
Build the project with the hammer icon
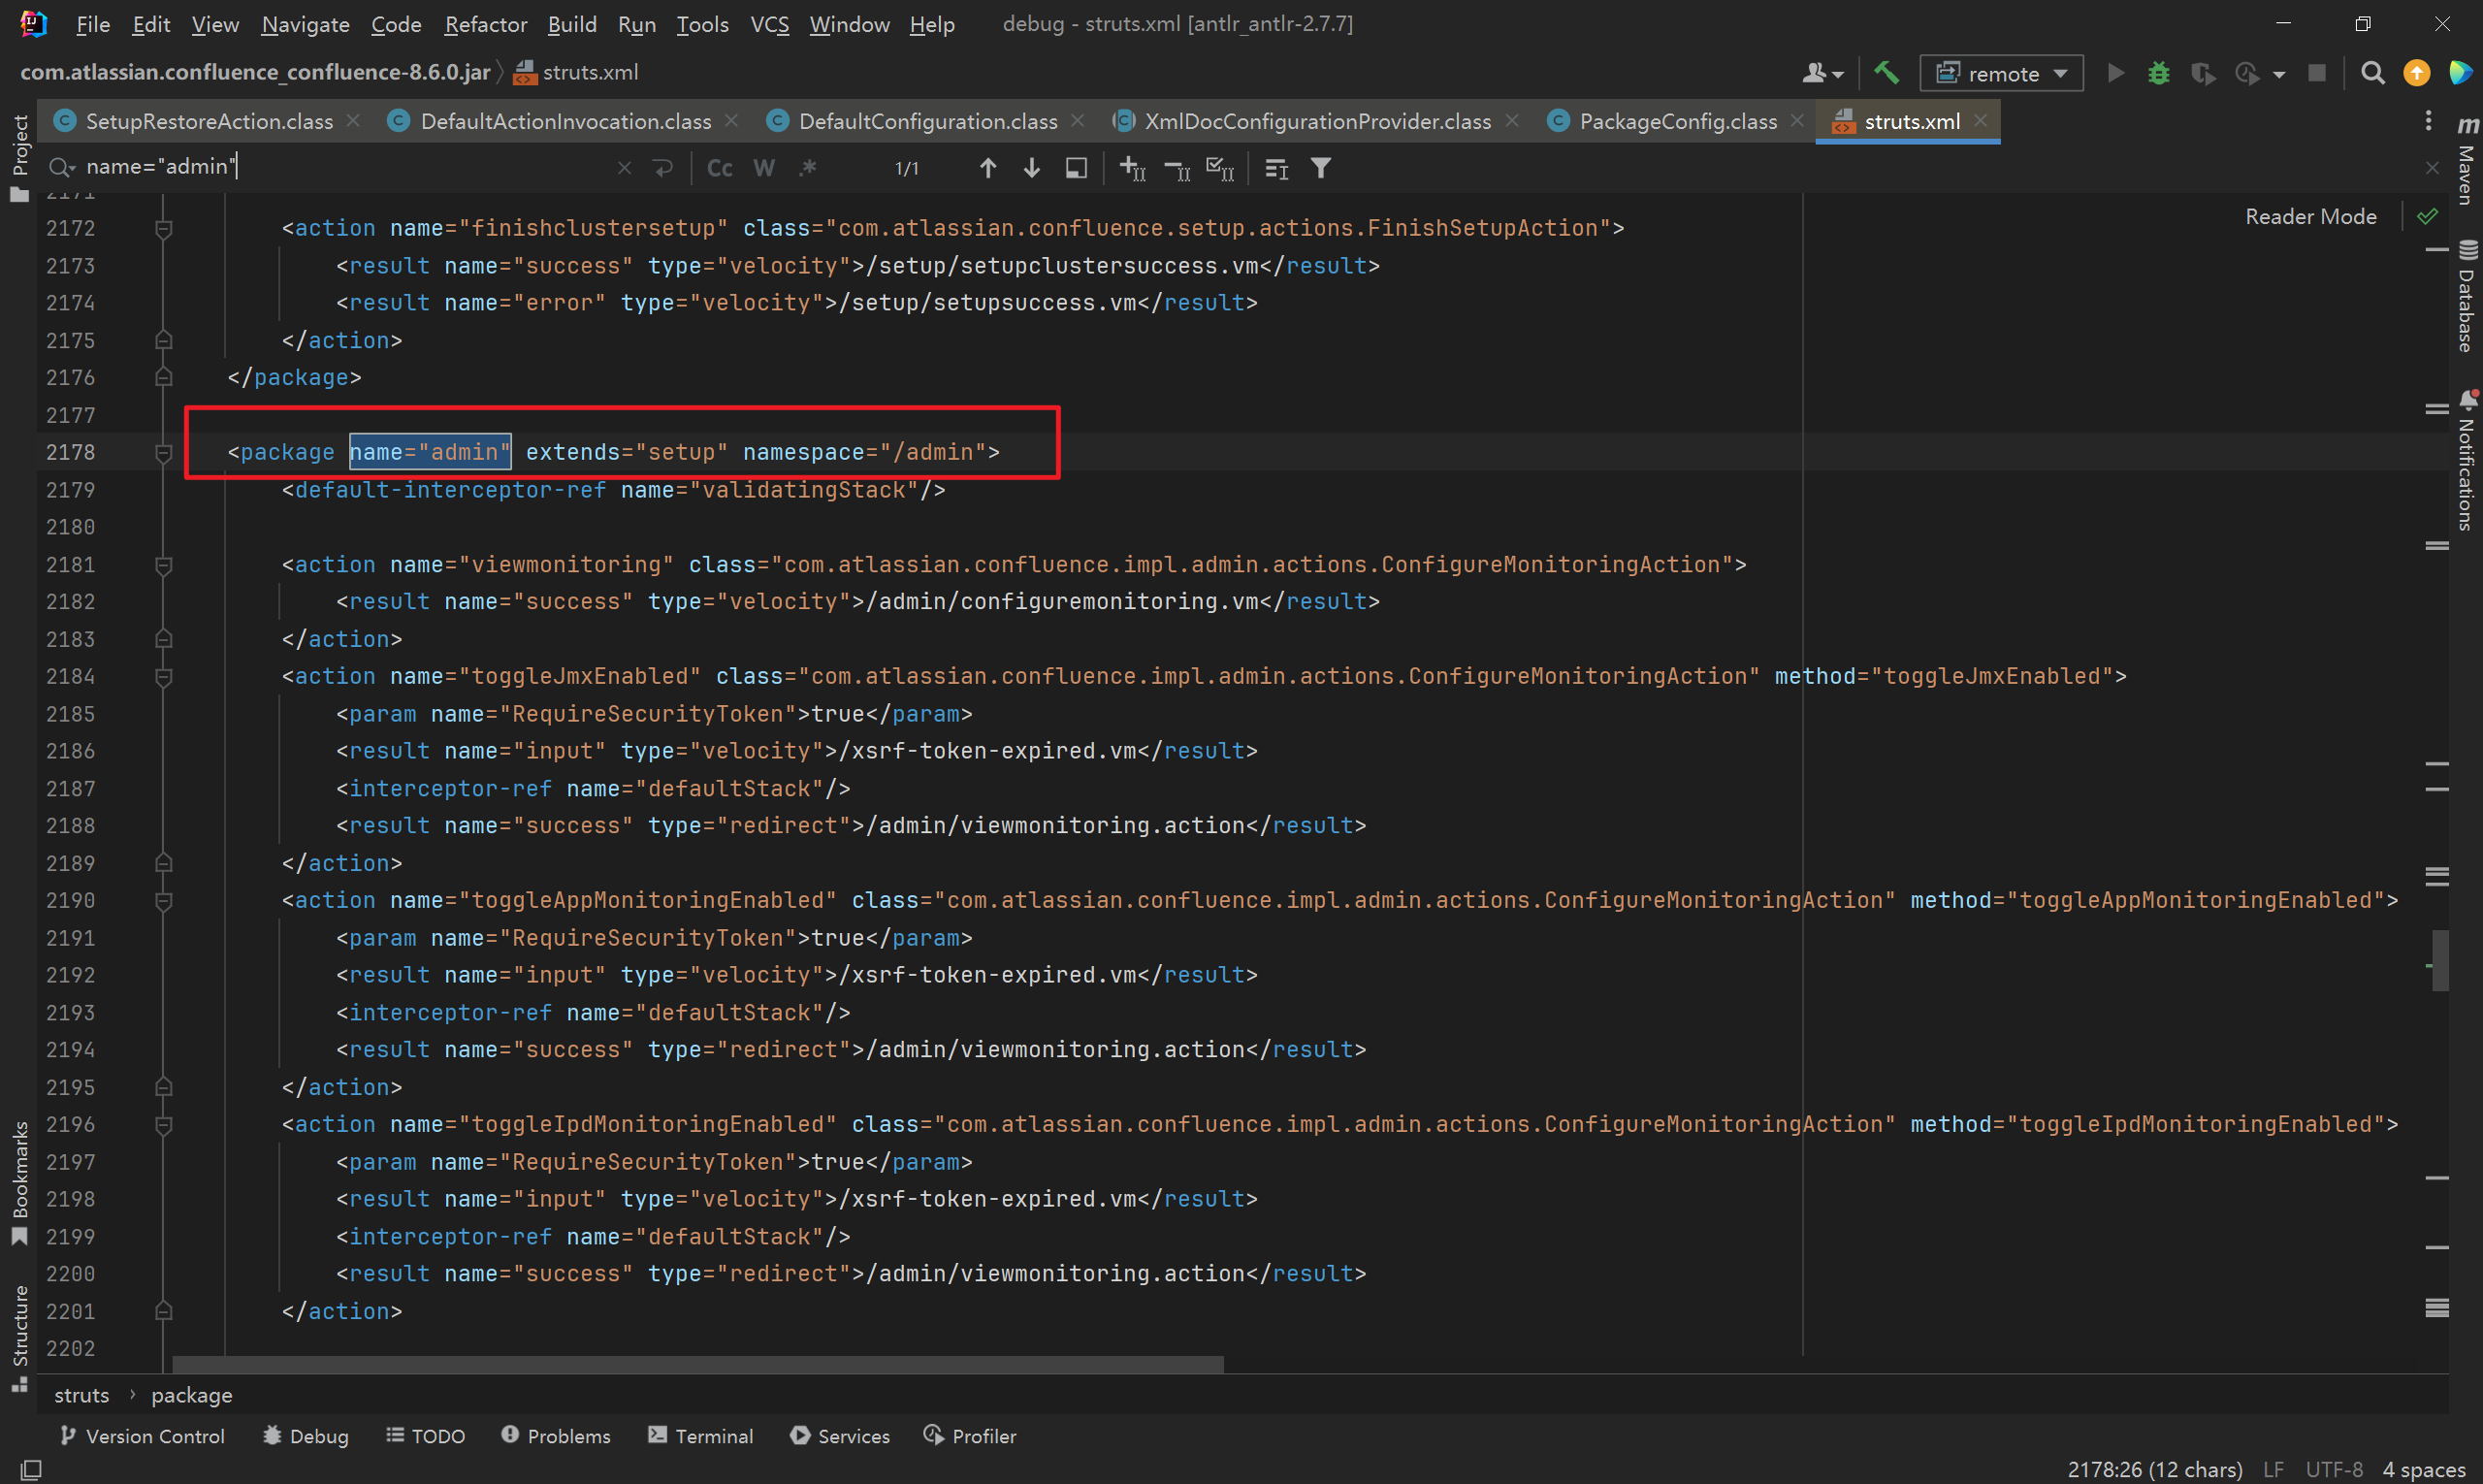pyautogui.click(x=1886, y=73)
